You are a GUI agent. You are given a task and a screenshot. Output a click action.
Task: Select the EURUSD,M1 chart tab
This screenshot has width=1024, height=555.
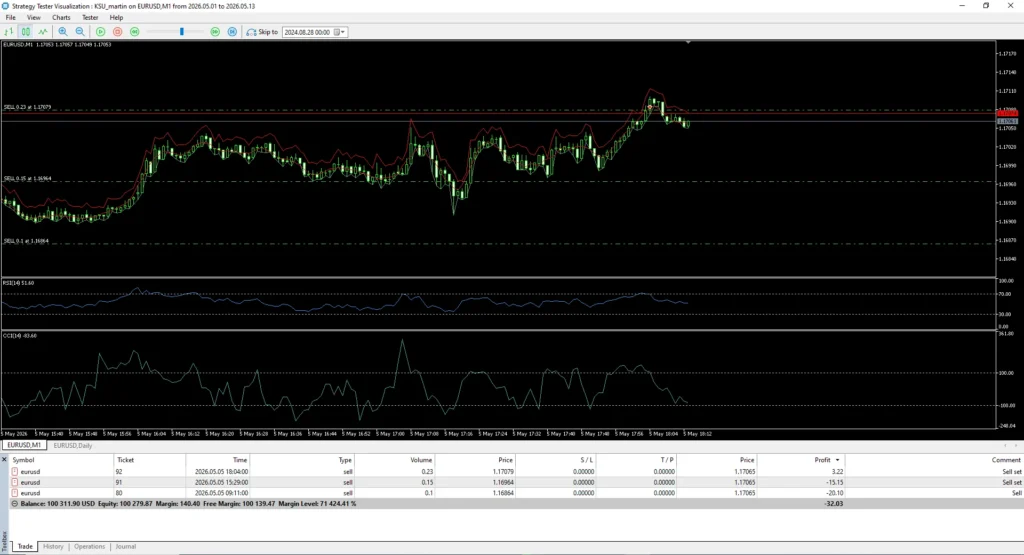(24, 445)
